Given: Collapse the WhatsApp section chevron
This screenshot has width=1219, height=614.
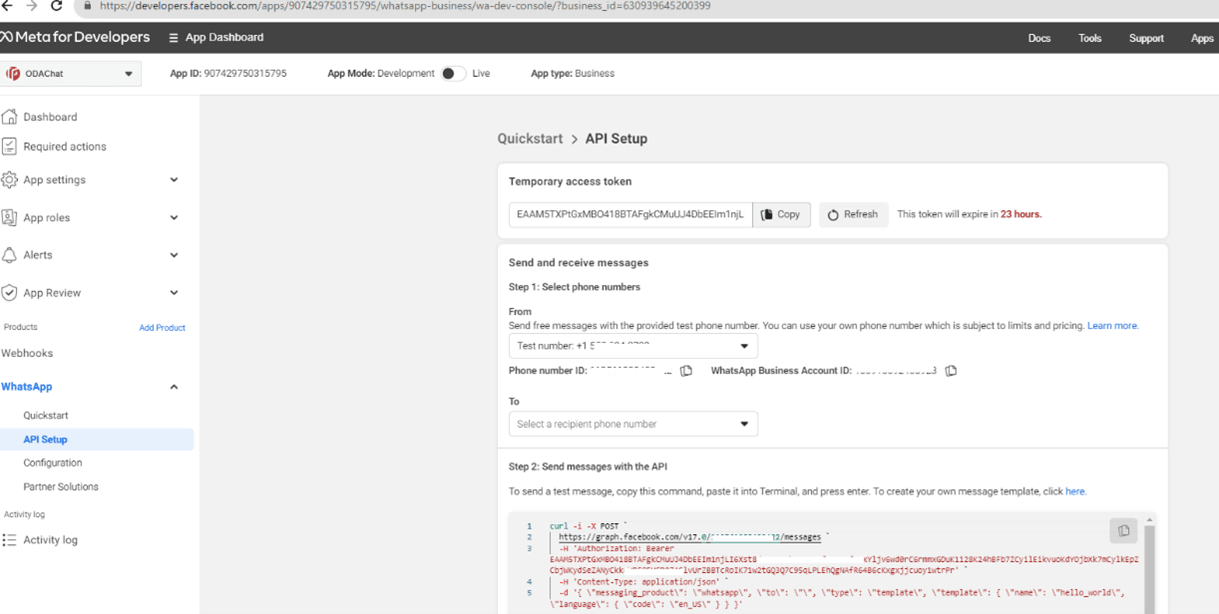Looking at the screenshot, I should (174, 387).
